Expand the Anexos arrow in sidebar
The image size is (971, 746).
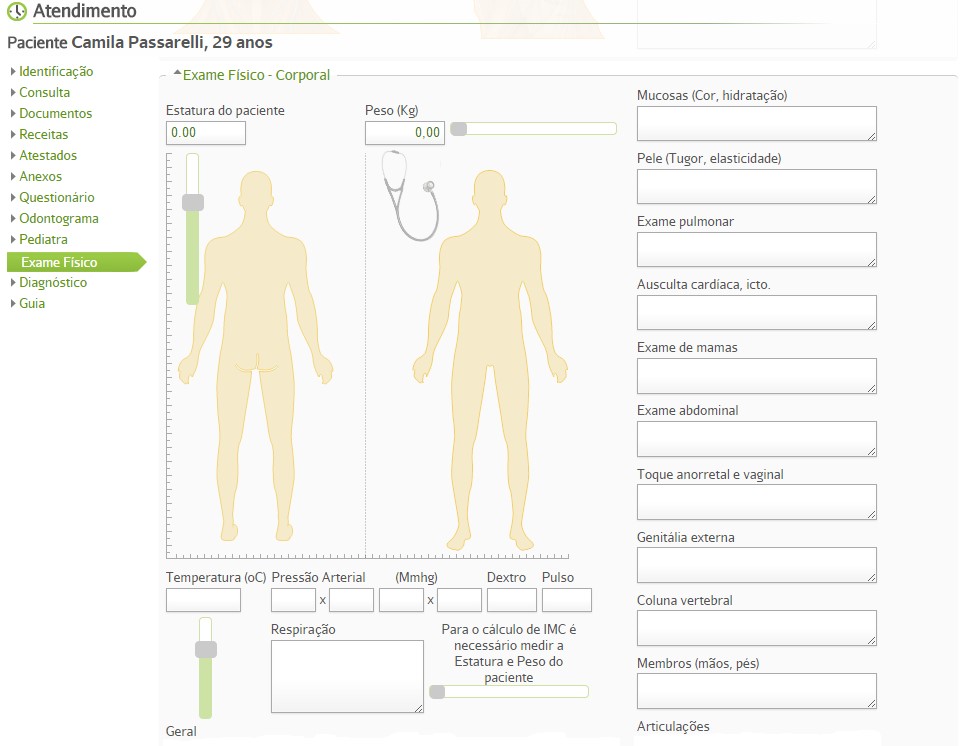13,176
